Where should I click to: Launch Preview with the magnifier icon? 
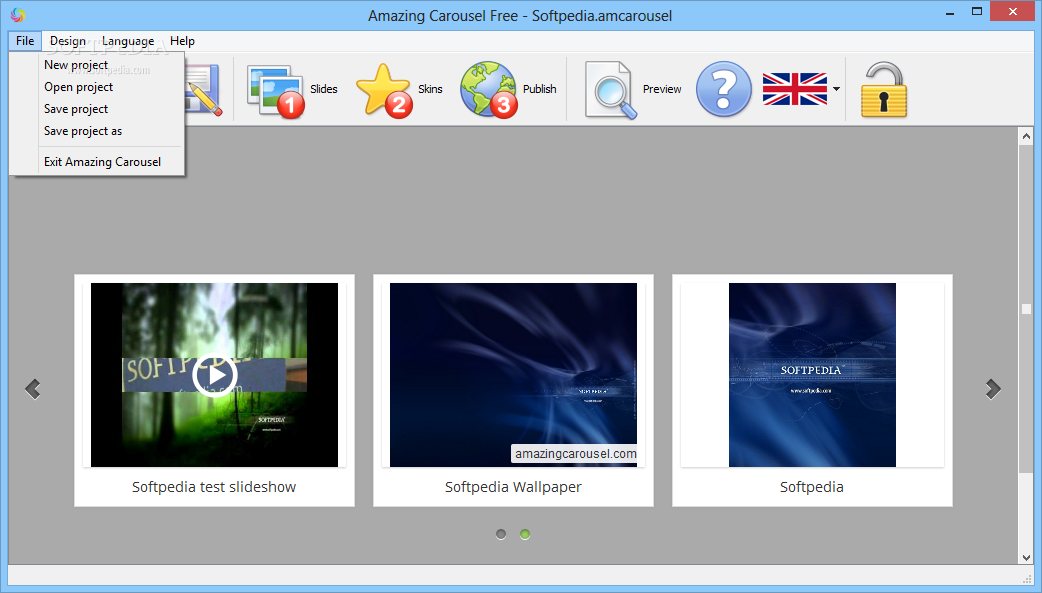(611, 90)
